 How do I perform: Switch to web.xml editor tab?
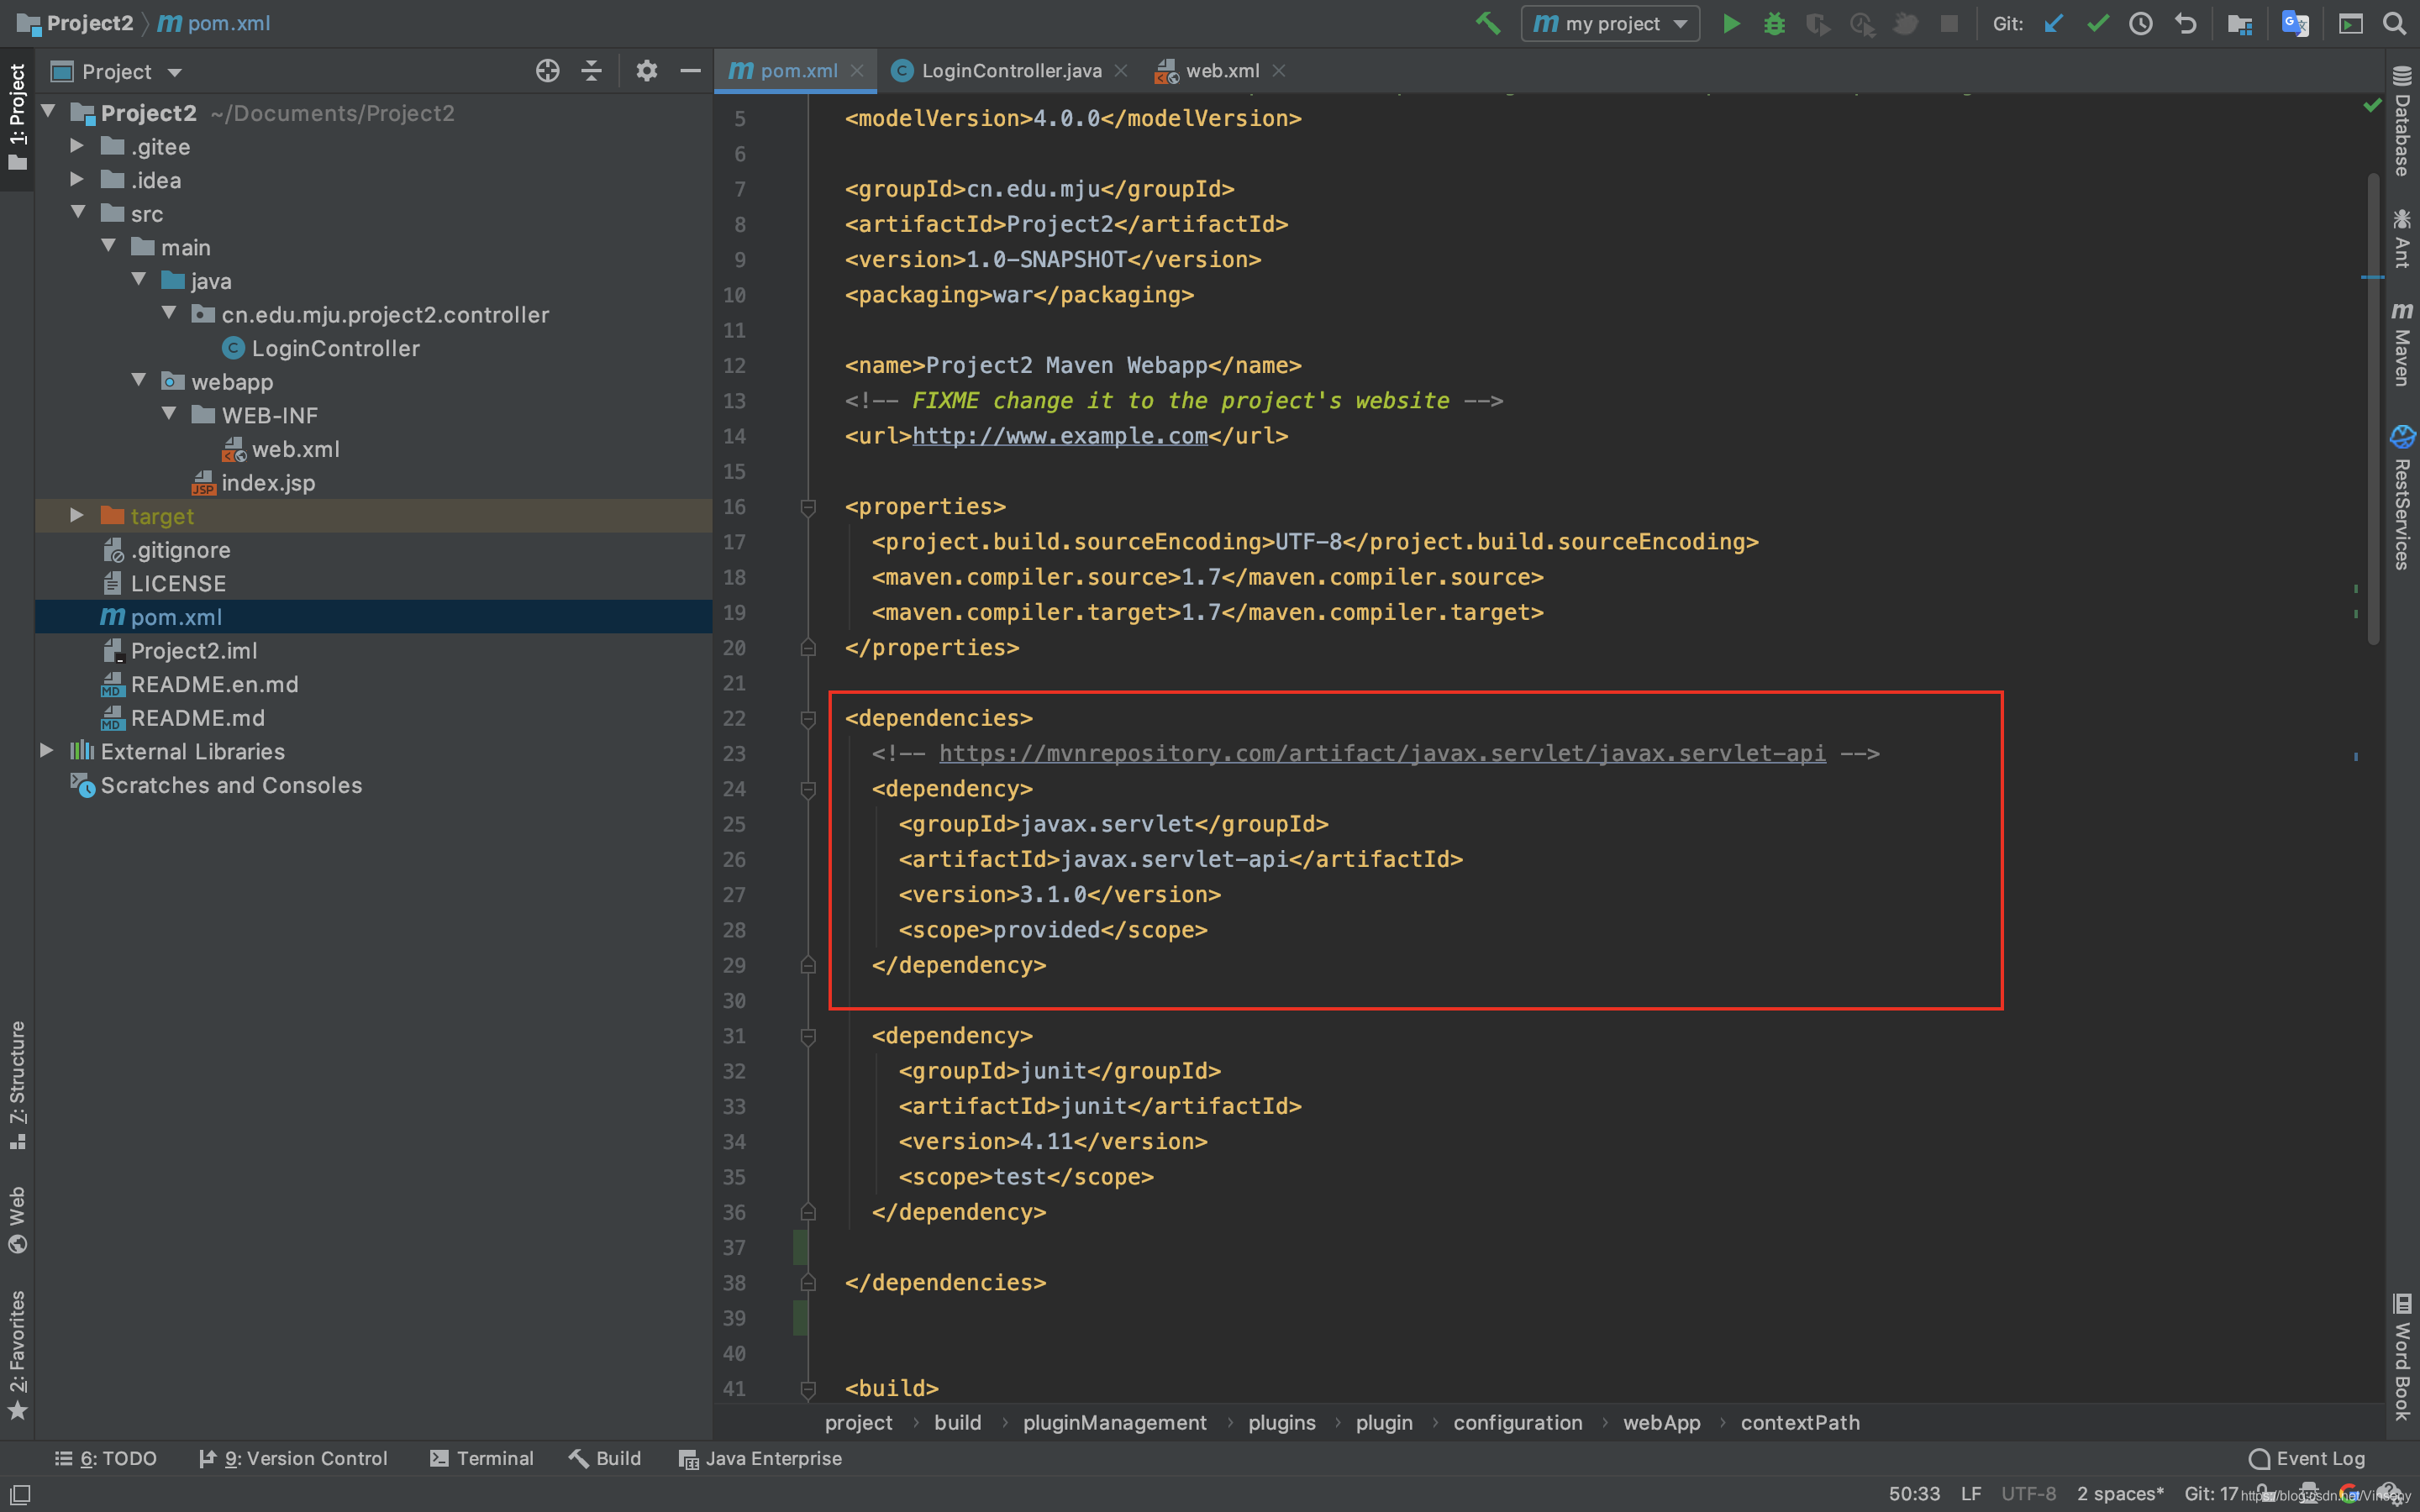point(1222,71)
